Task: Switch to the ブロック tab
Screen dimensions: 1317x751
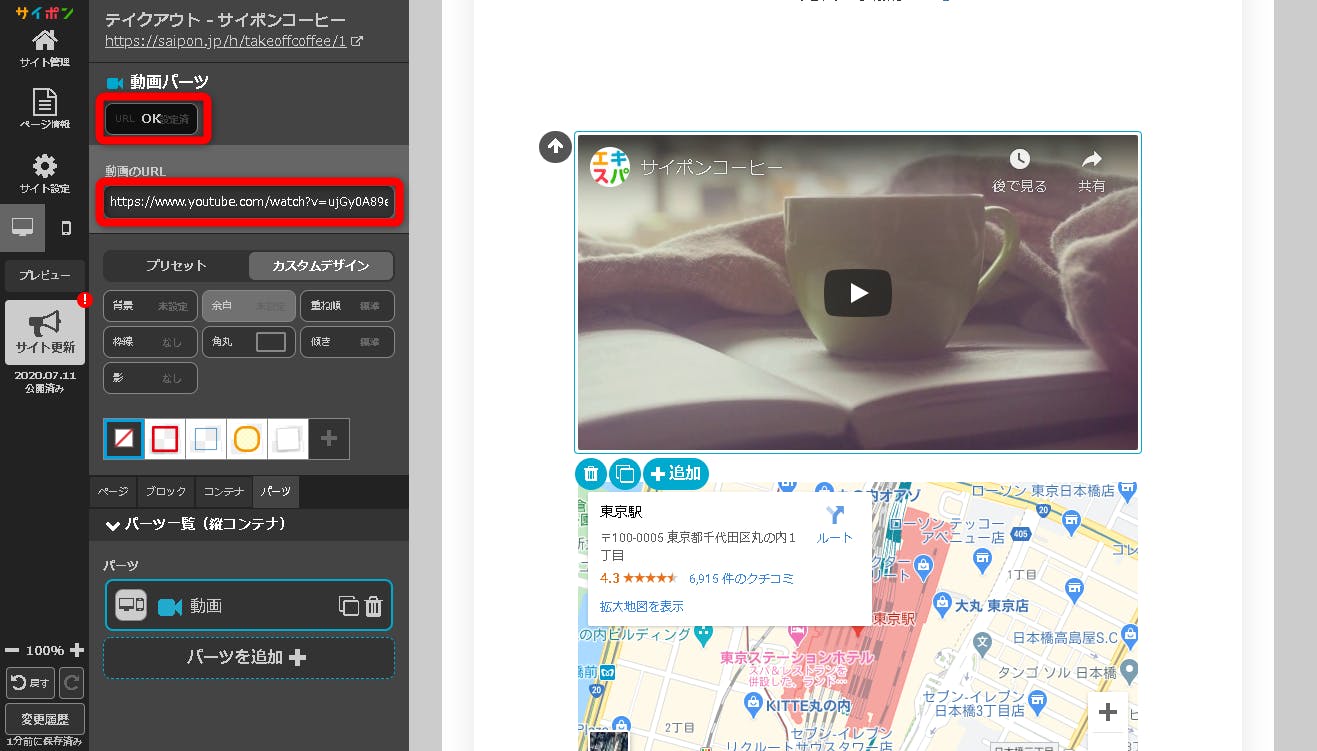Action: click(x=165, y=492)
